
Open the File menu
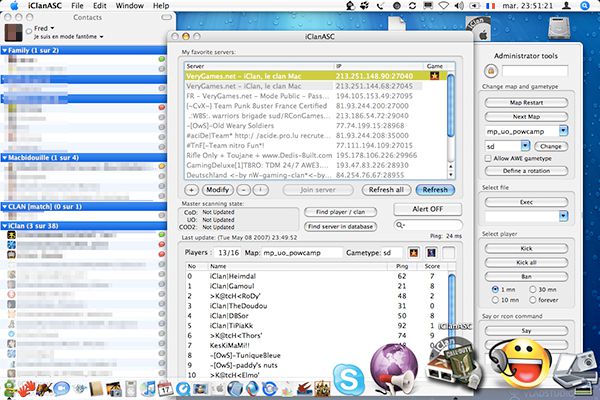tap(77, 6)
